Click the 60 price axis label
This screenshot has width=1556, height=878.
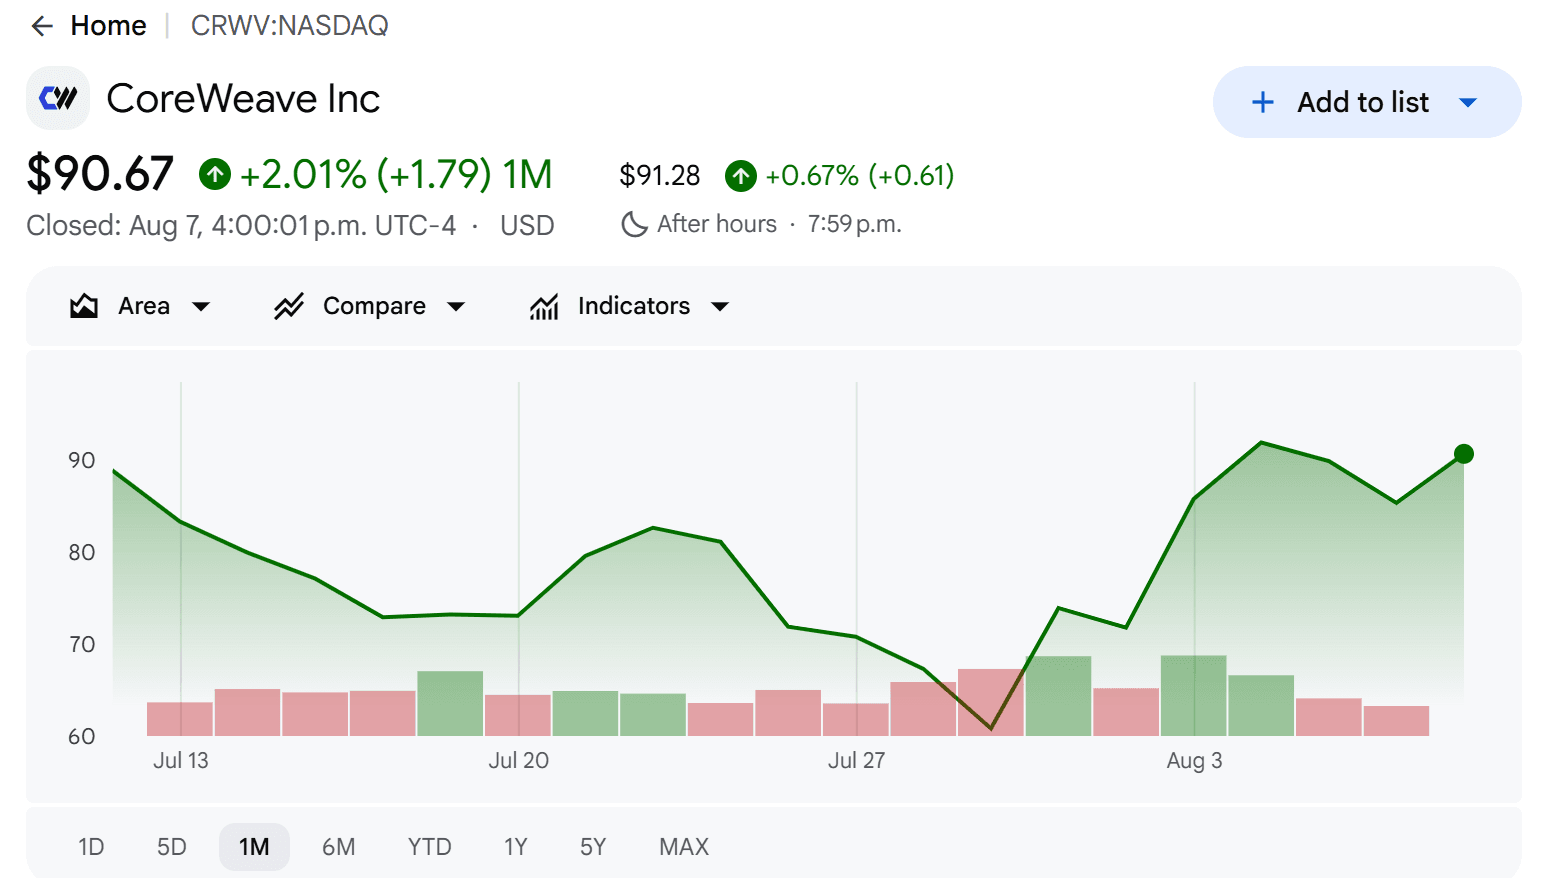82,737
